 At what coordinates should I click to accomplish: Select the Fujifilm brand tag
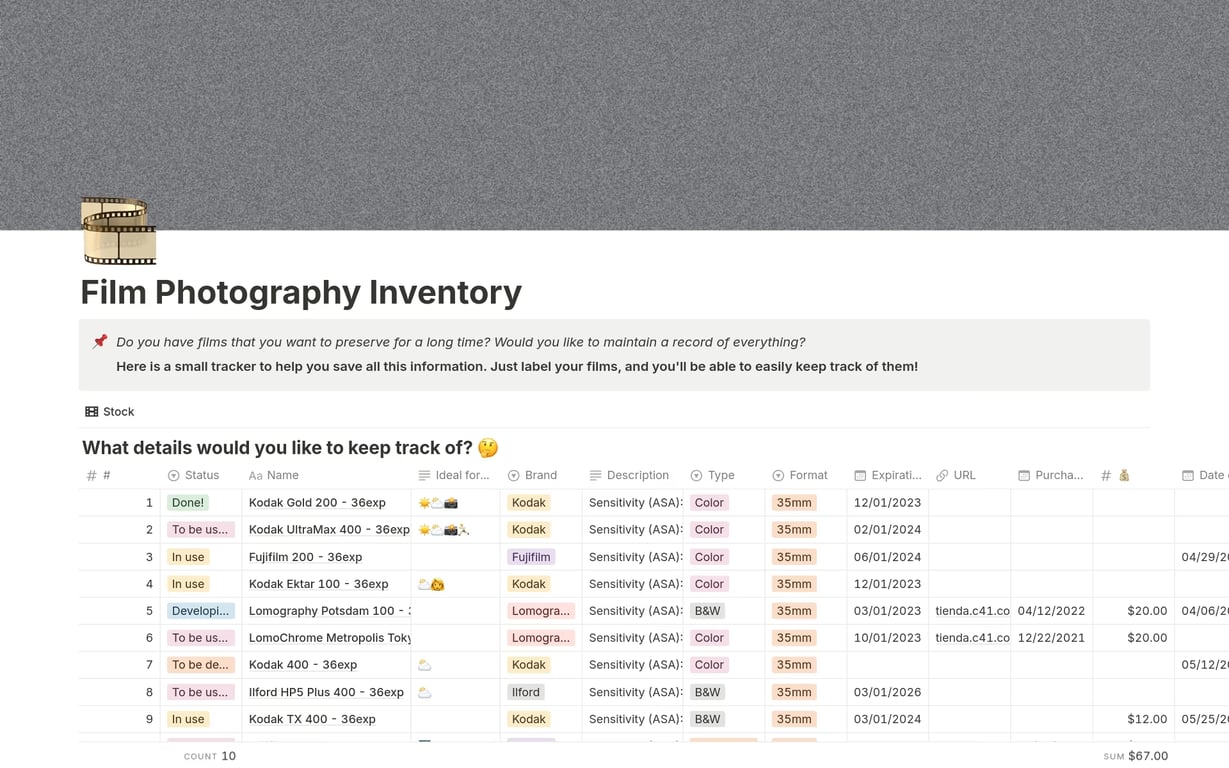tap(531, 557)
